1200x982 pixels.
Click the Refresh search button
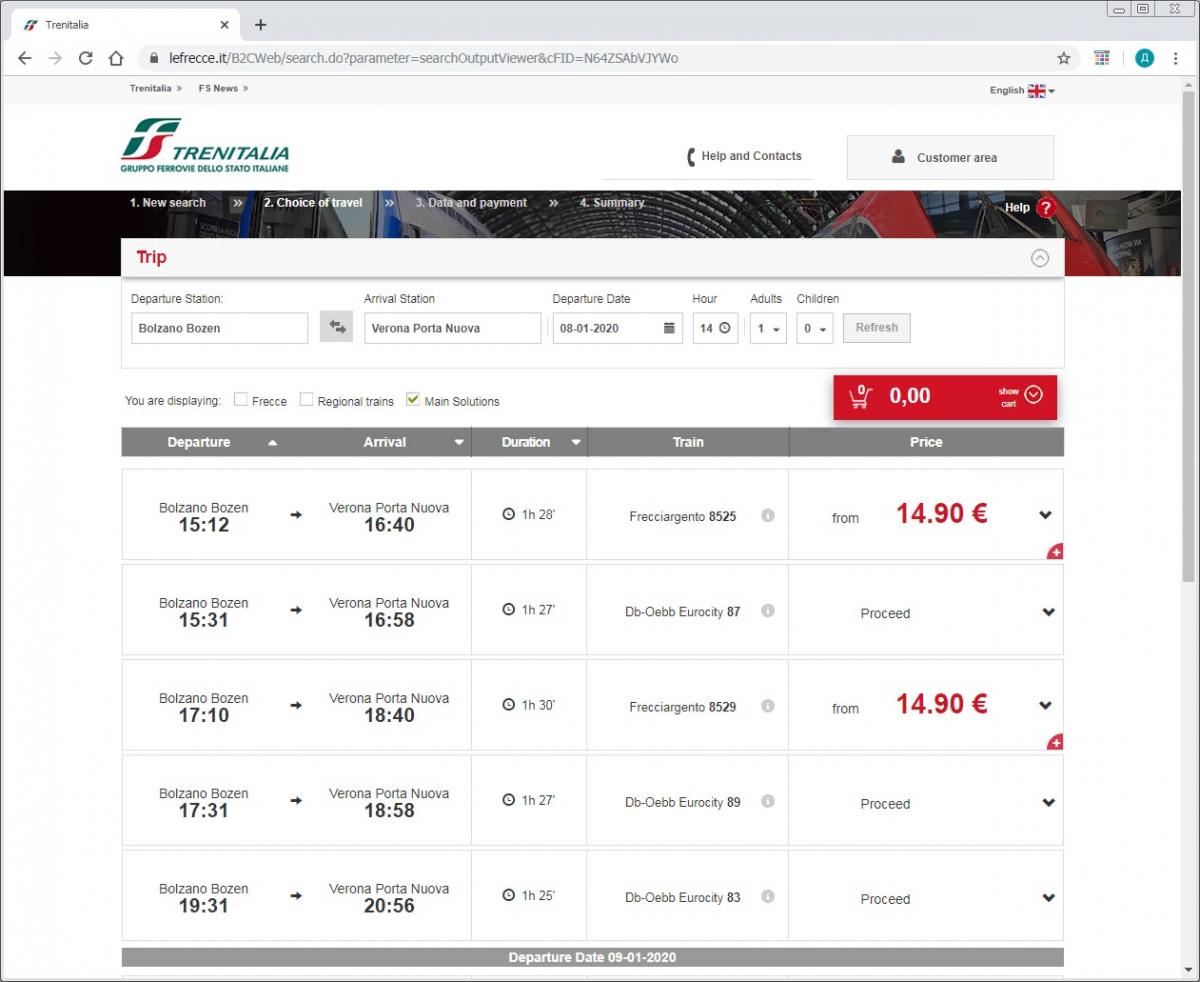click(x=877, y=328)
